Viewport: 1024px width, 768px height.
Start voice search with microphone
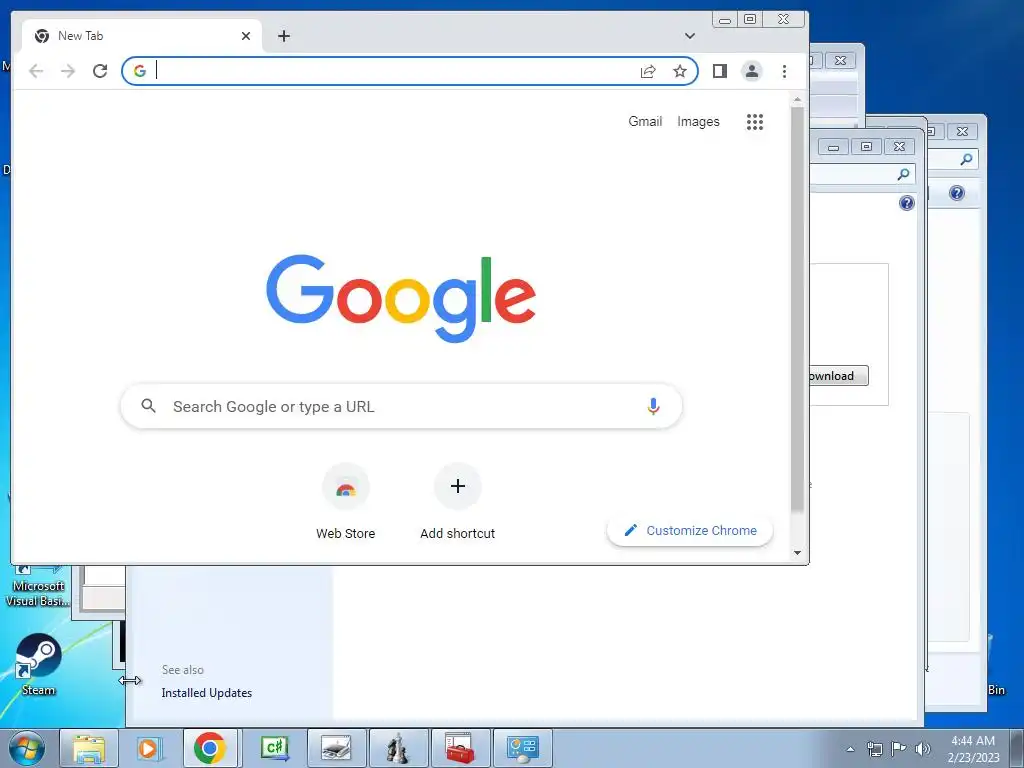653,406
